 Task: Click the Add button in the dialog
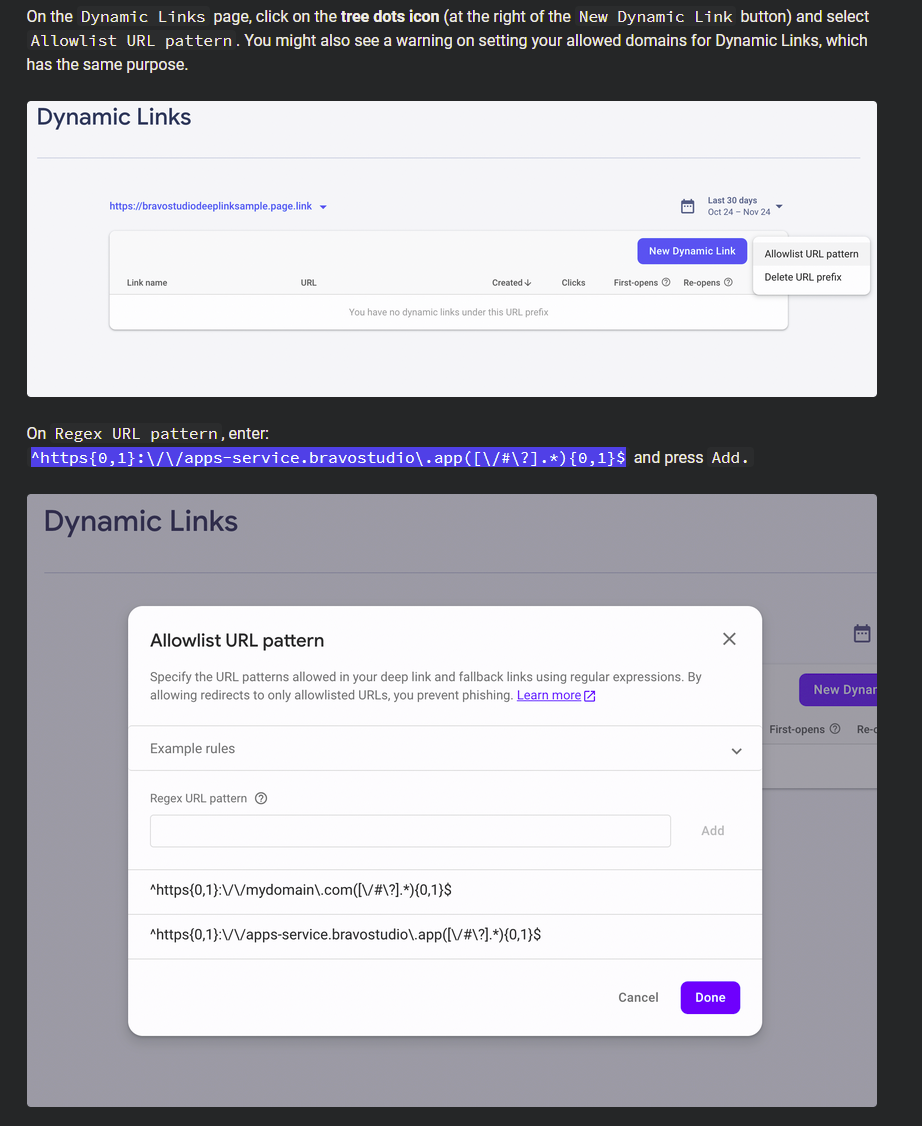click(712, 831)
